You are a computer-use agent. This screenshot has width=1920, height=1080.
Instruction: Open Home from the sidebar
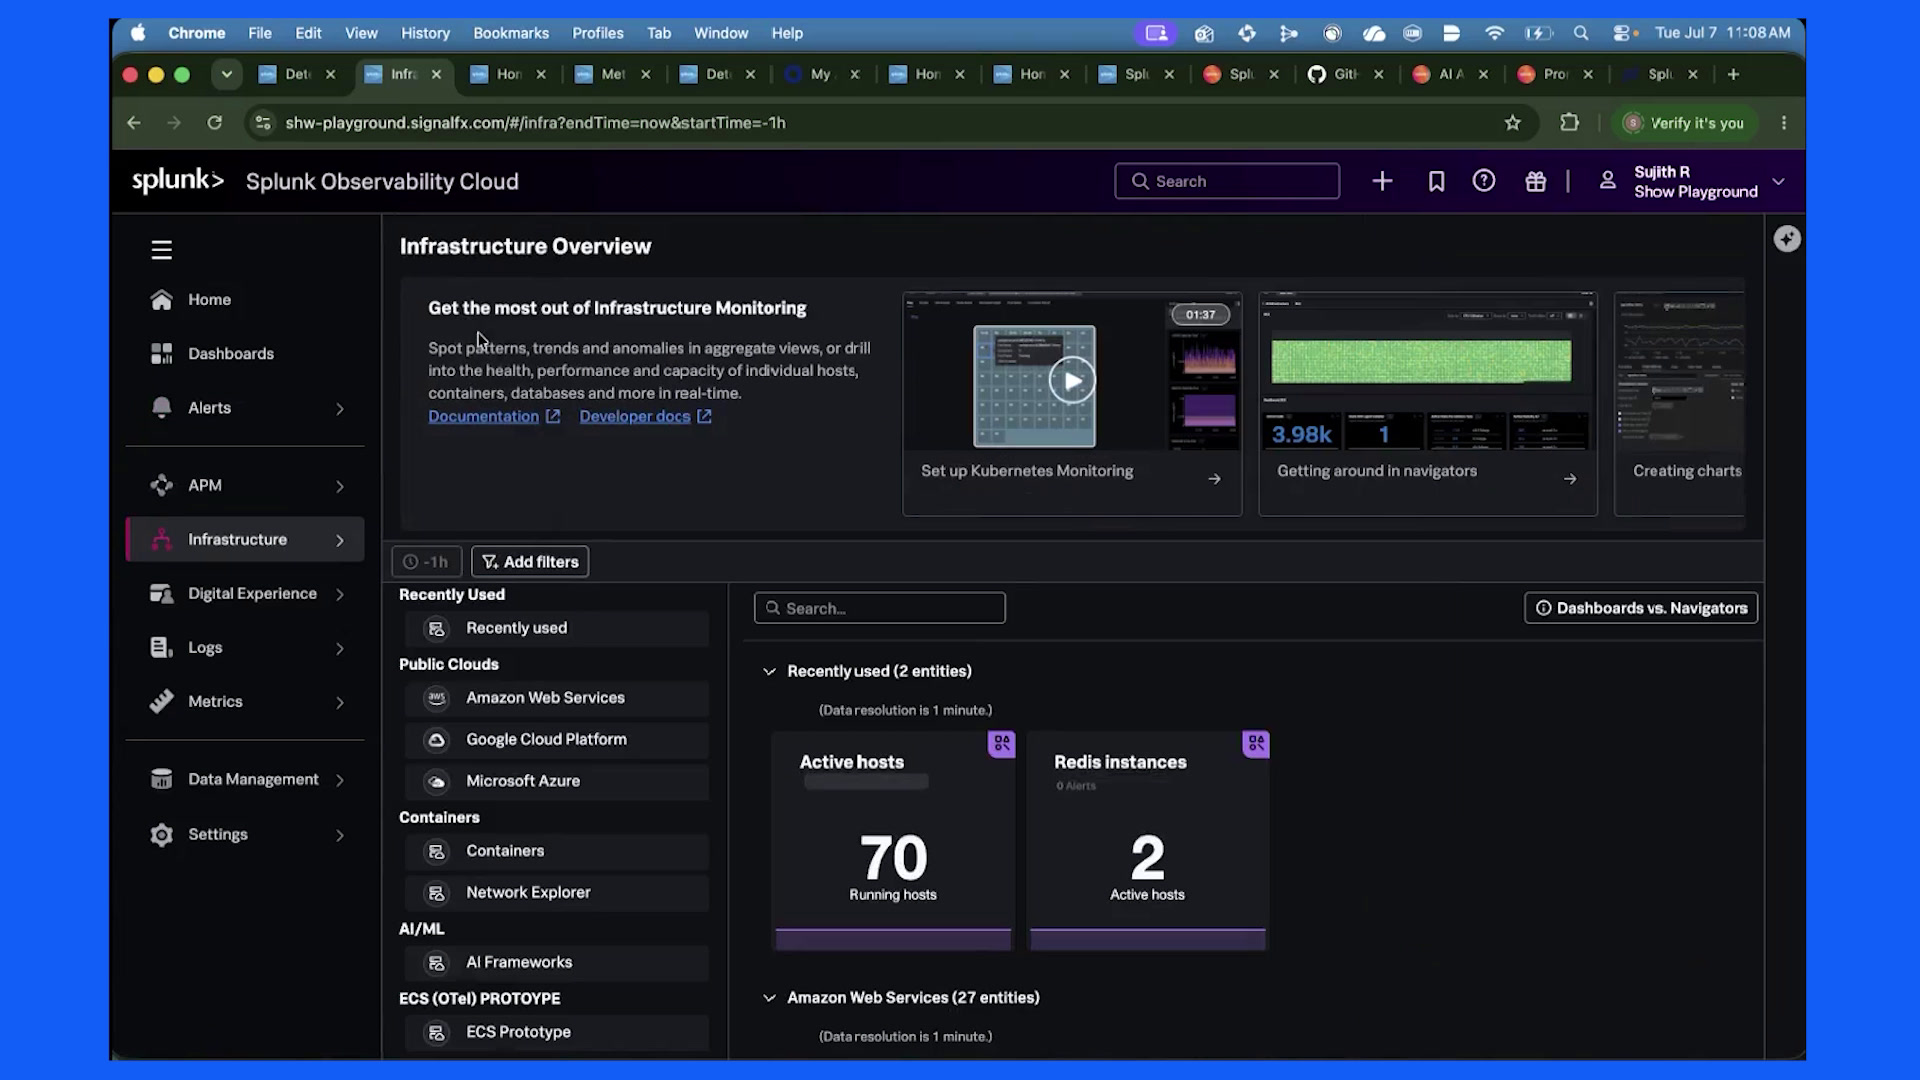209,300
